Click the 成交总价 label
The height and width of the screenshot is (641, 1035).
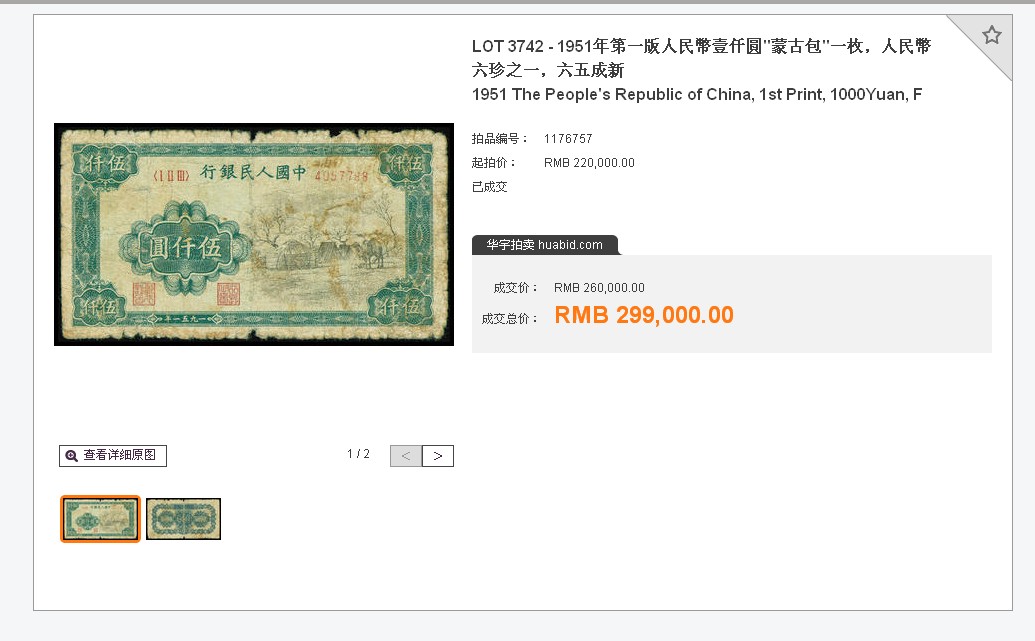pos(509,319)
